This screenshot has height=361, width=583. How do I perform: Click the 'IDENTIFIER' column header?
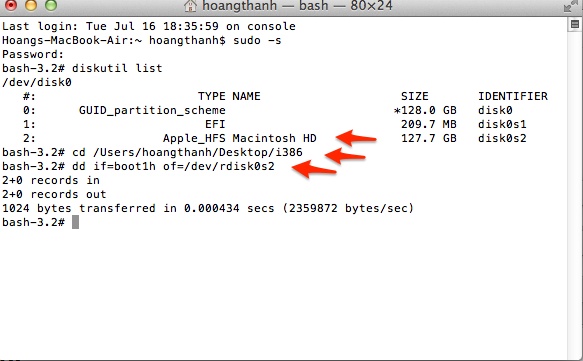(x=513, y=96)
